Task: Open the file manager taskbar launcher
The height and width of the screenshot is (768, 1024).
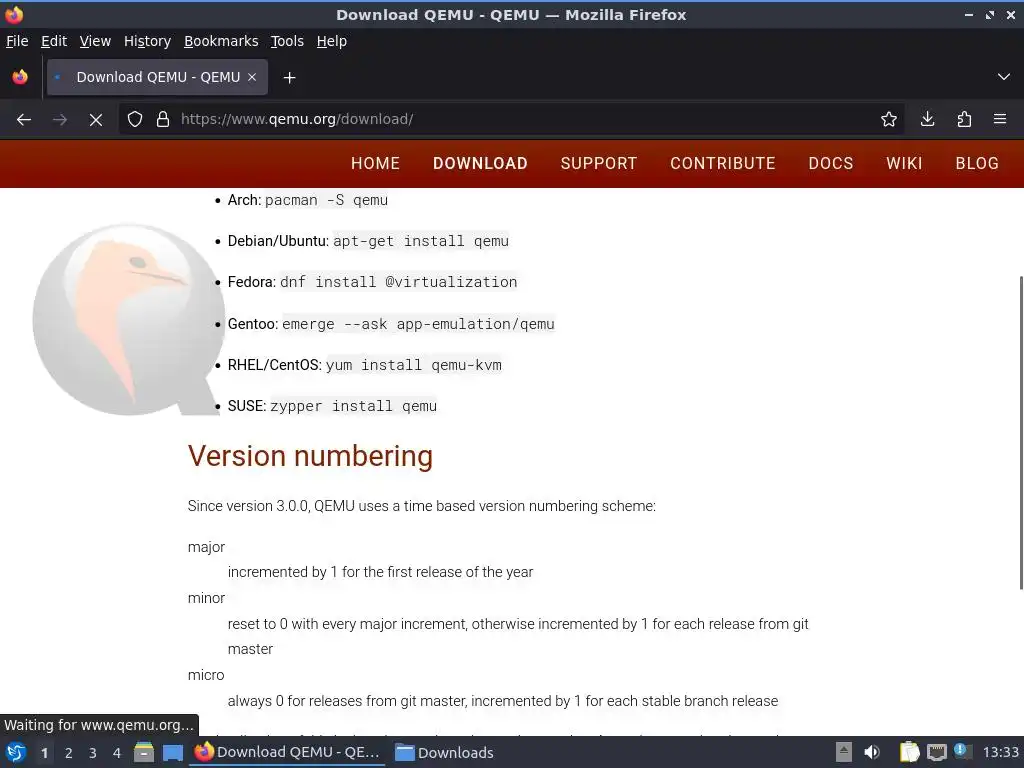Action: 144,752
